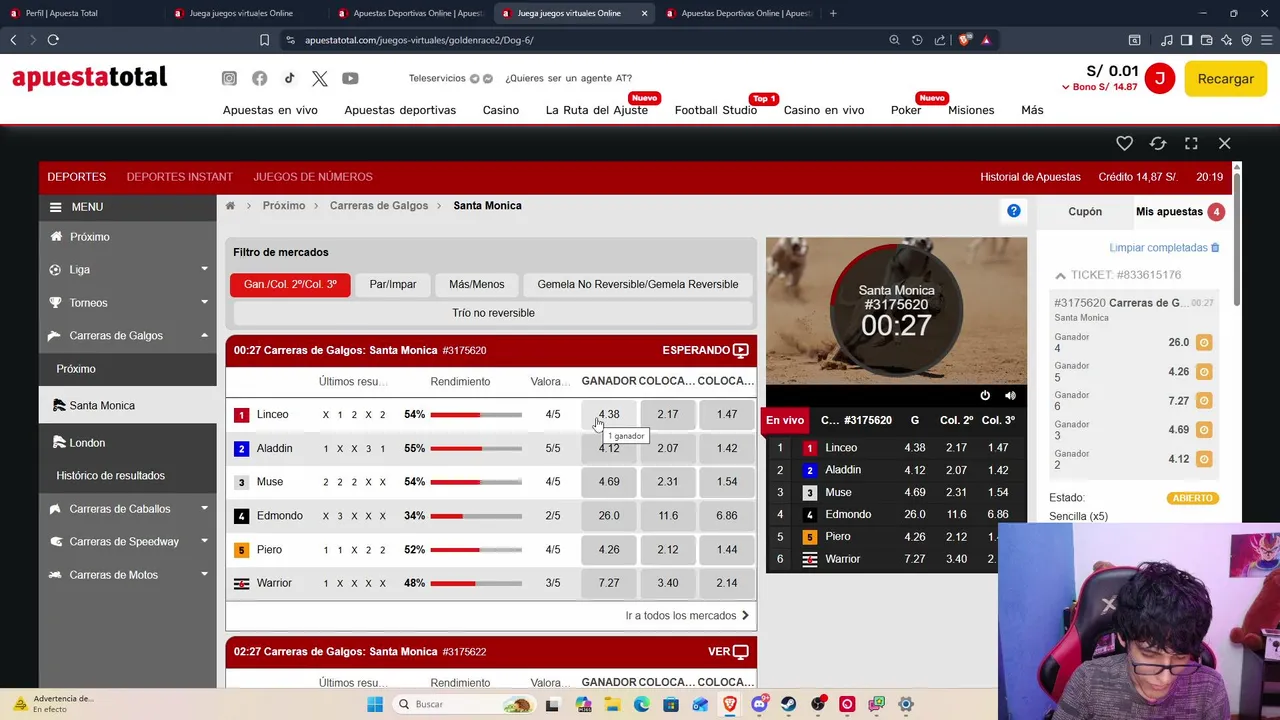Screen dimensions: 1280x720
Task: Select the Par/Impar market filter
Action: (393, 285)
